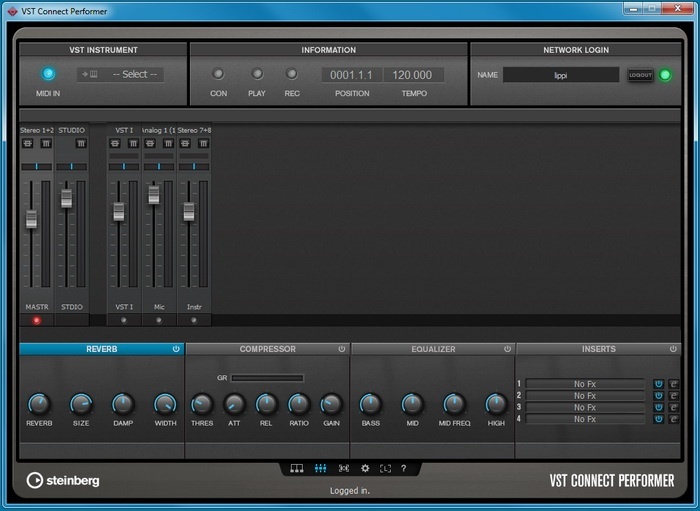Toggle the INSERTS power button
This screenshot has width=700, height=511.
[673, 349]
